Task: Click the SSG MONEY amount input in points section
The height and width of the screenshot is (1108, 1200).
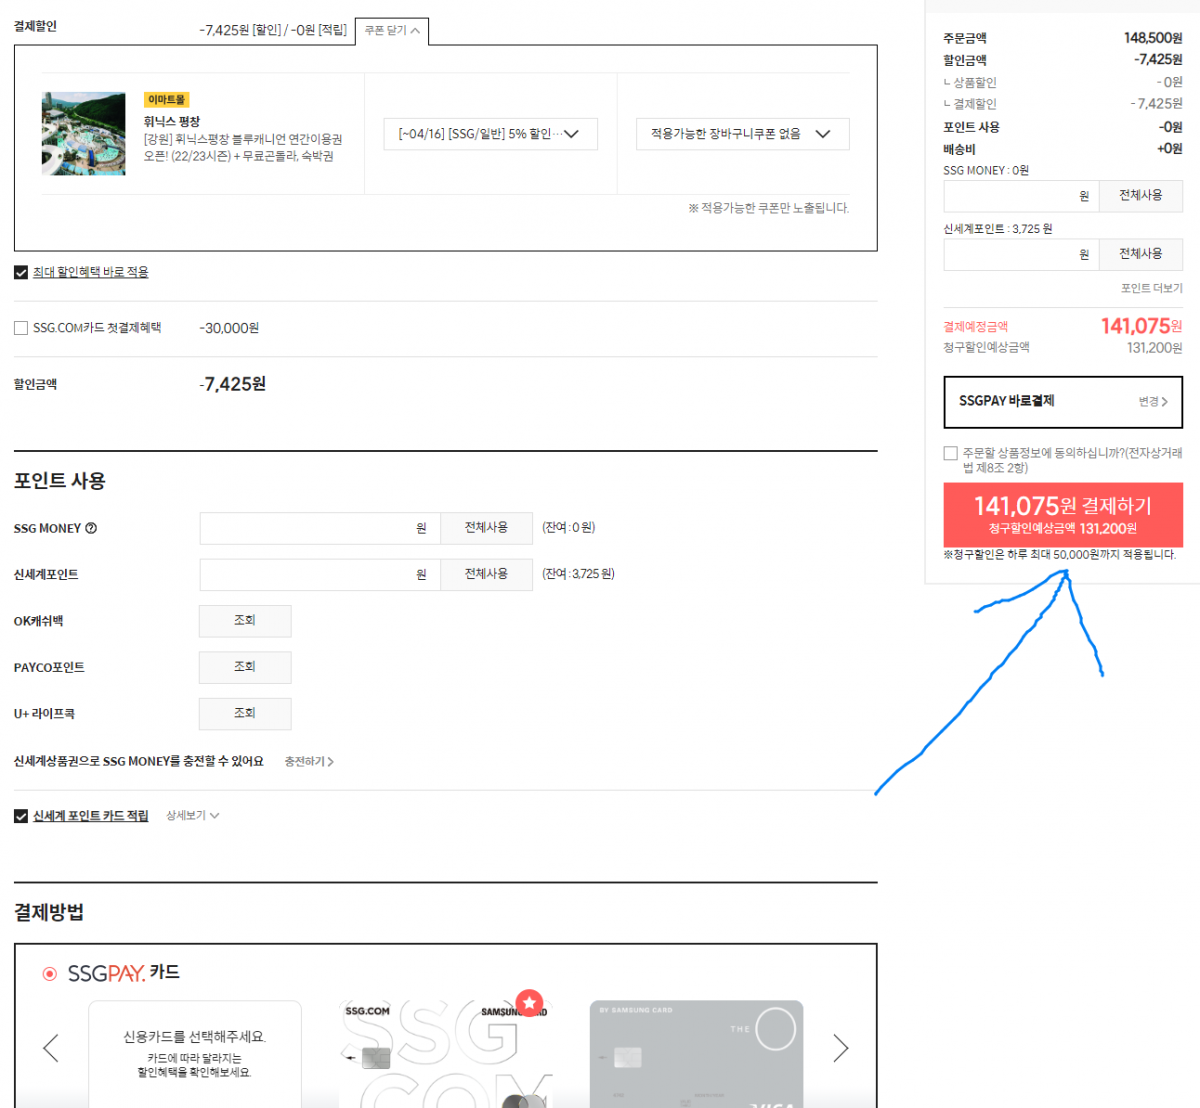Action: click(320, 528)
